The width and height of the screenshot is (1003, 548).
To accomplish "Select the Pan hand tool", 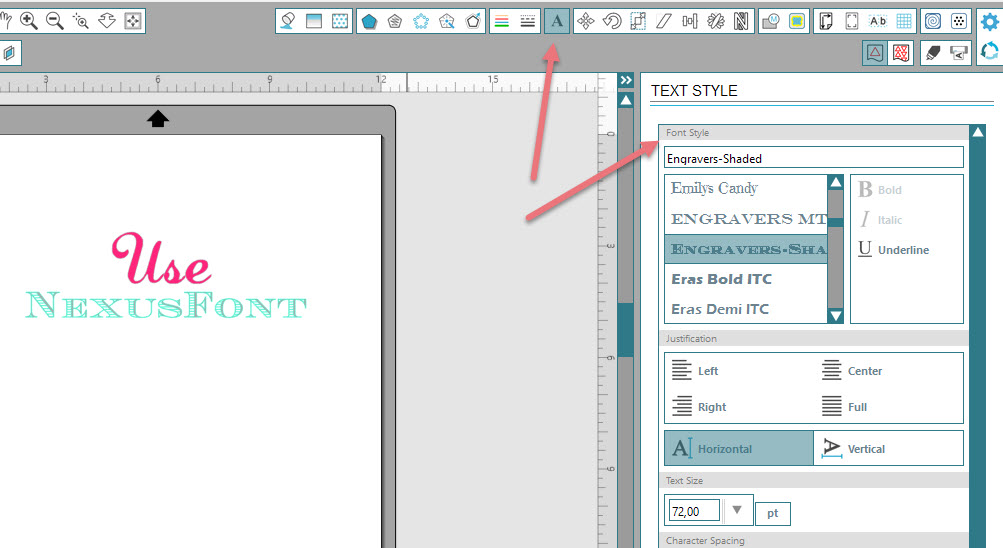I will 6,20.
